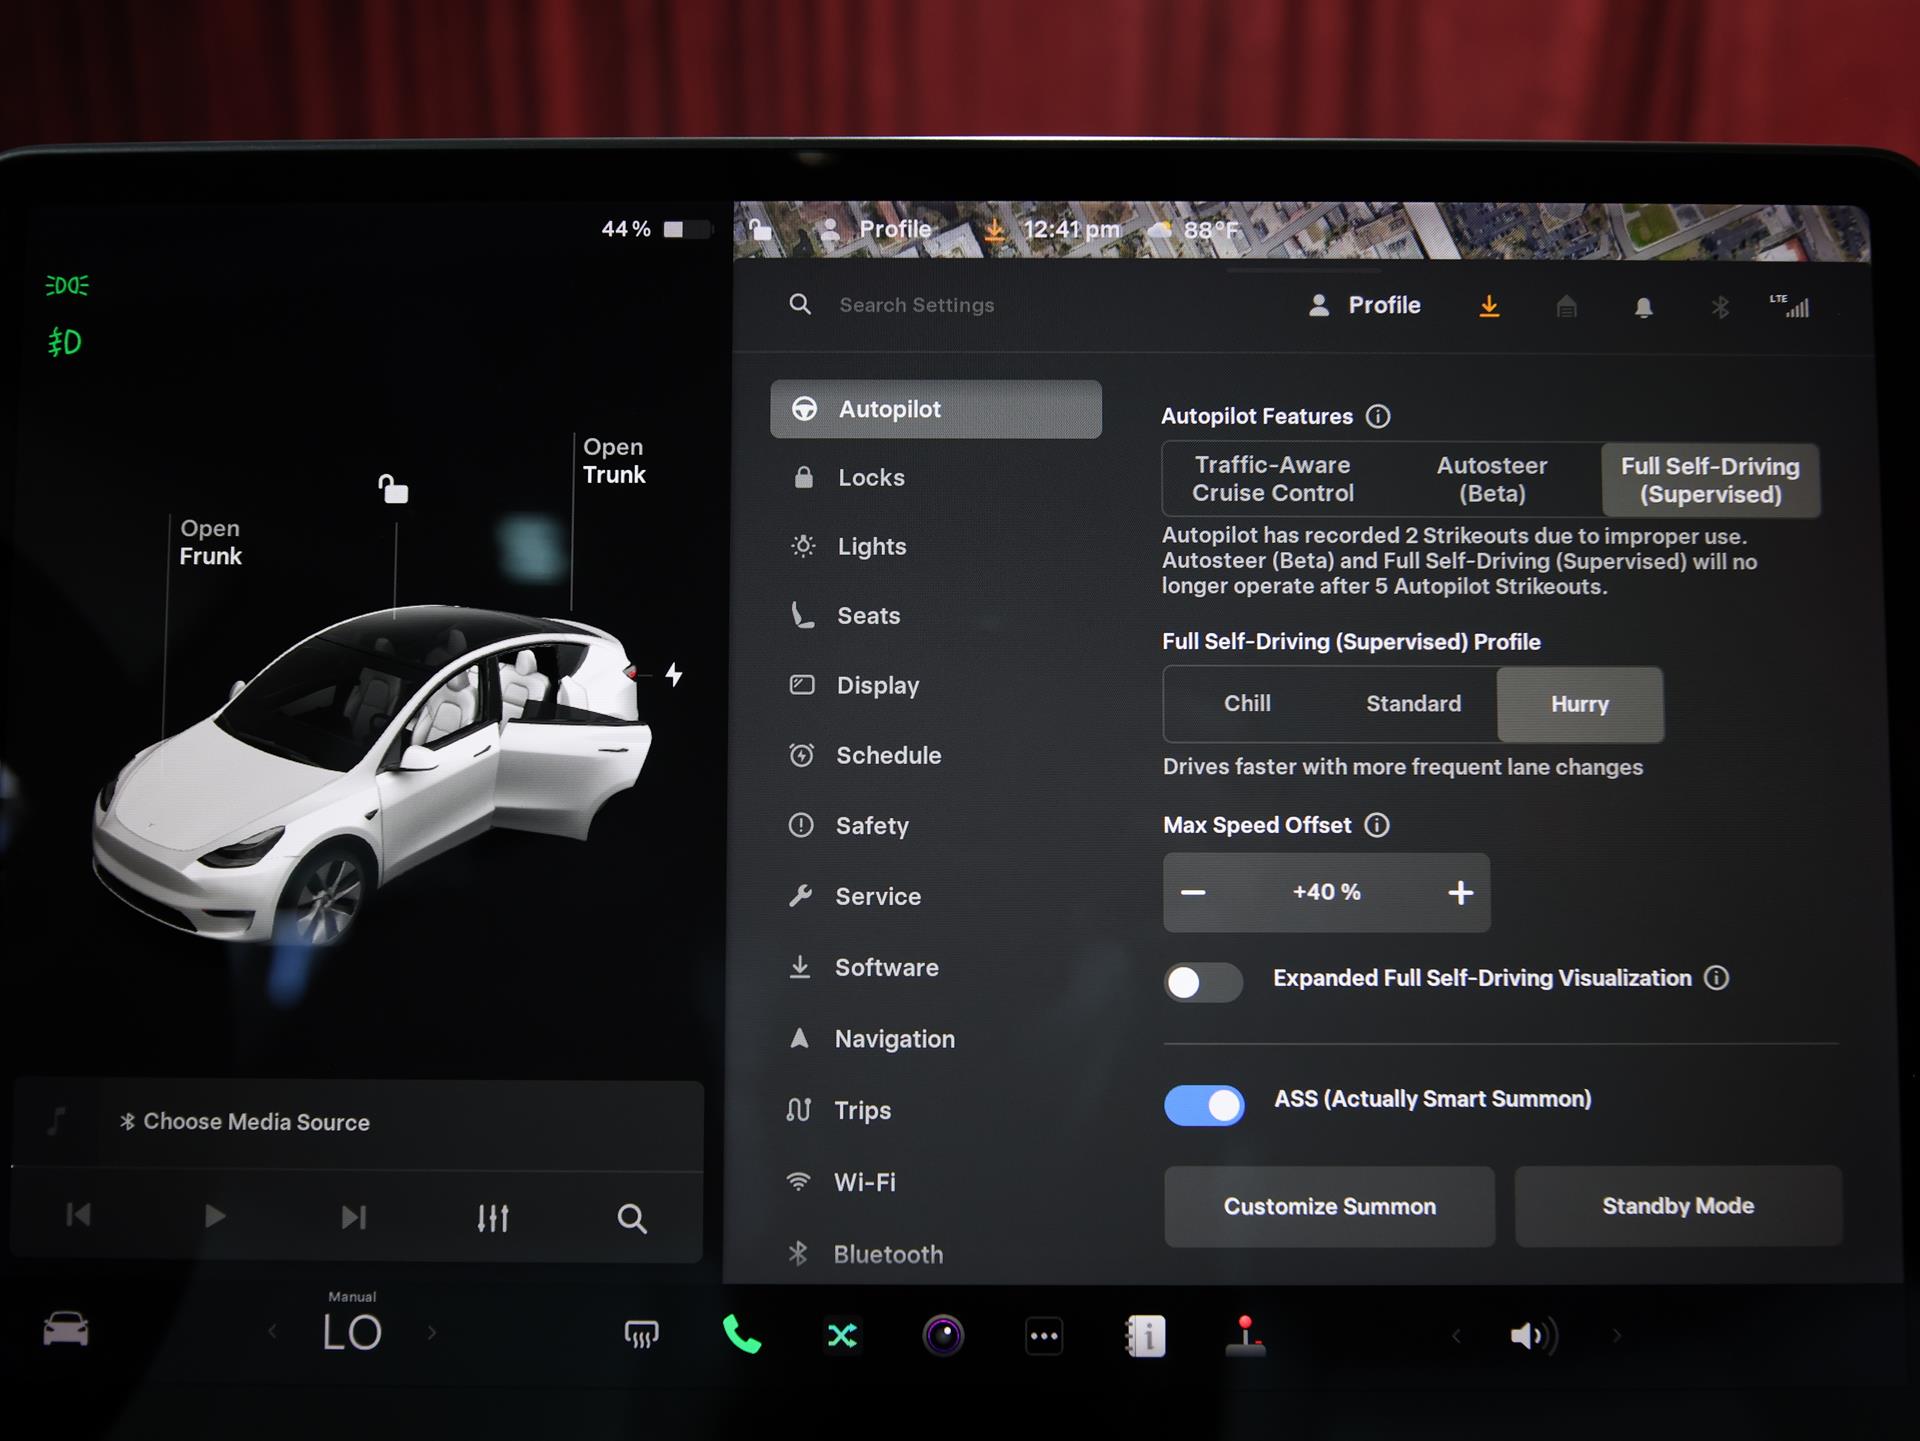Tap the LTE signal strength icon
1920x1441 pixels.
click(x=1789, y=306)
